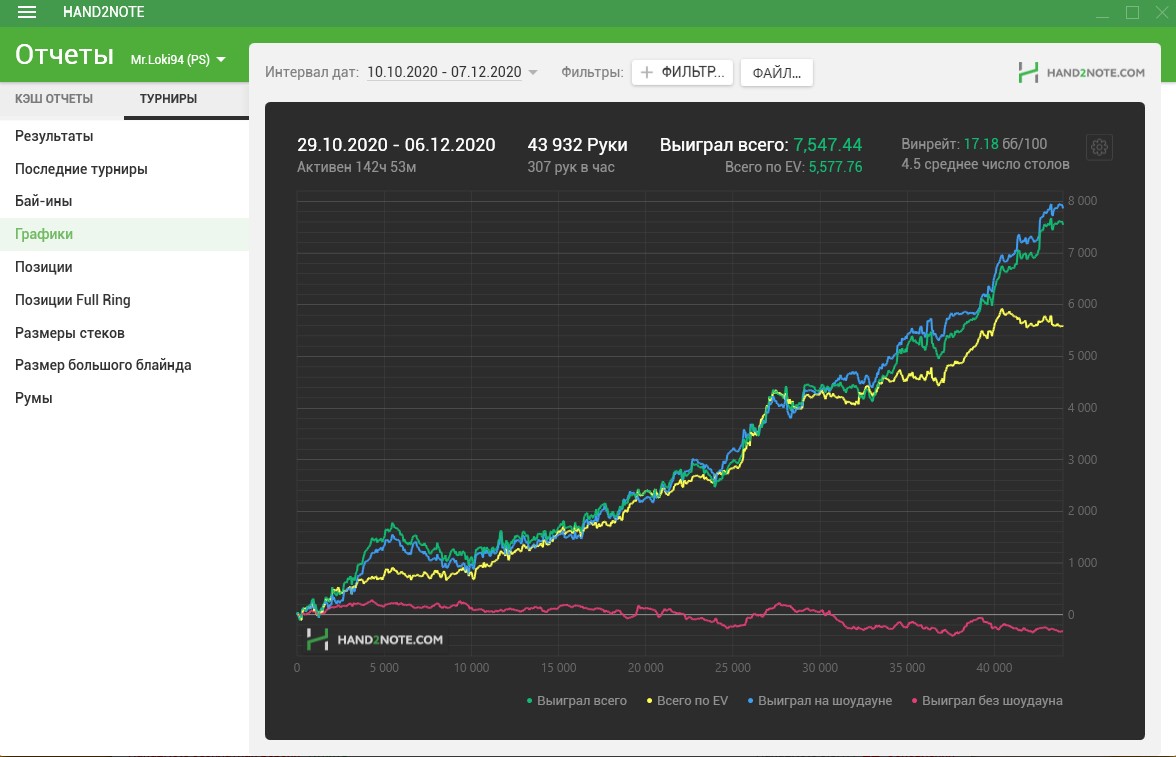Click Hand2Note watermark logo inside chart
Screen dimensions: 1176x757
coord(374,639)
